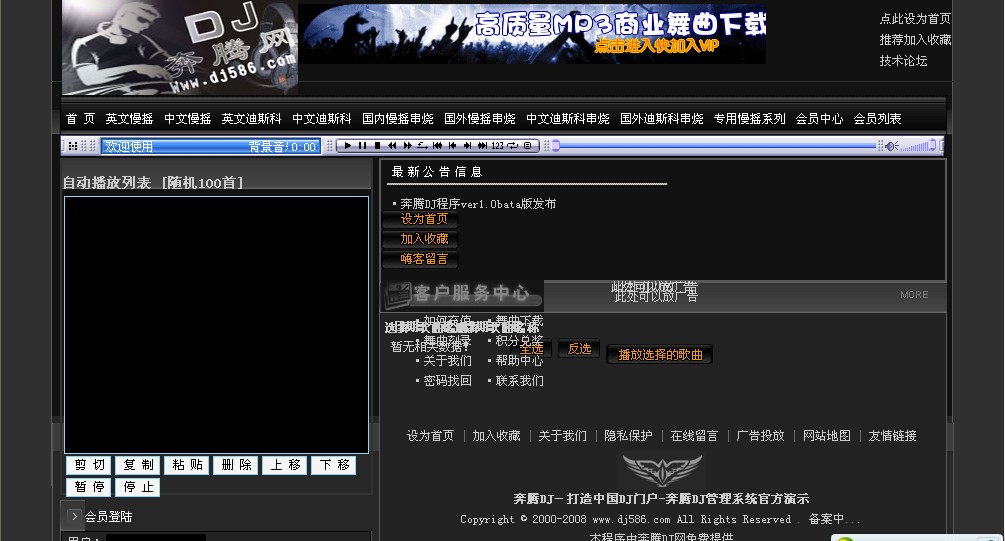This screenshot has width=1005, height=541.
Task: Toggle the repeat loop icon in player
Action: [512, 146]
